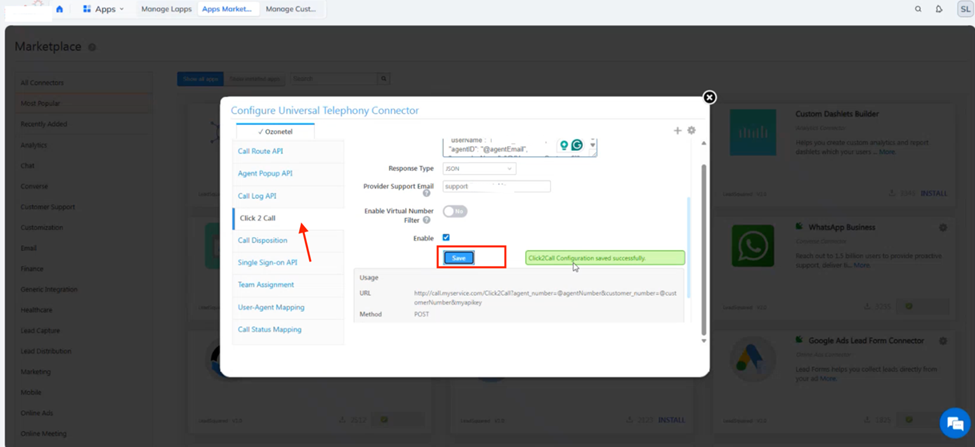Show help for Enable Virtual Number Filter
975x447 pixels.
[x=427, y=220]
